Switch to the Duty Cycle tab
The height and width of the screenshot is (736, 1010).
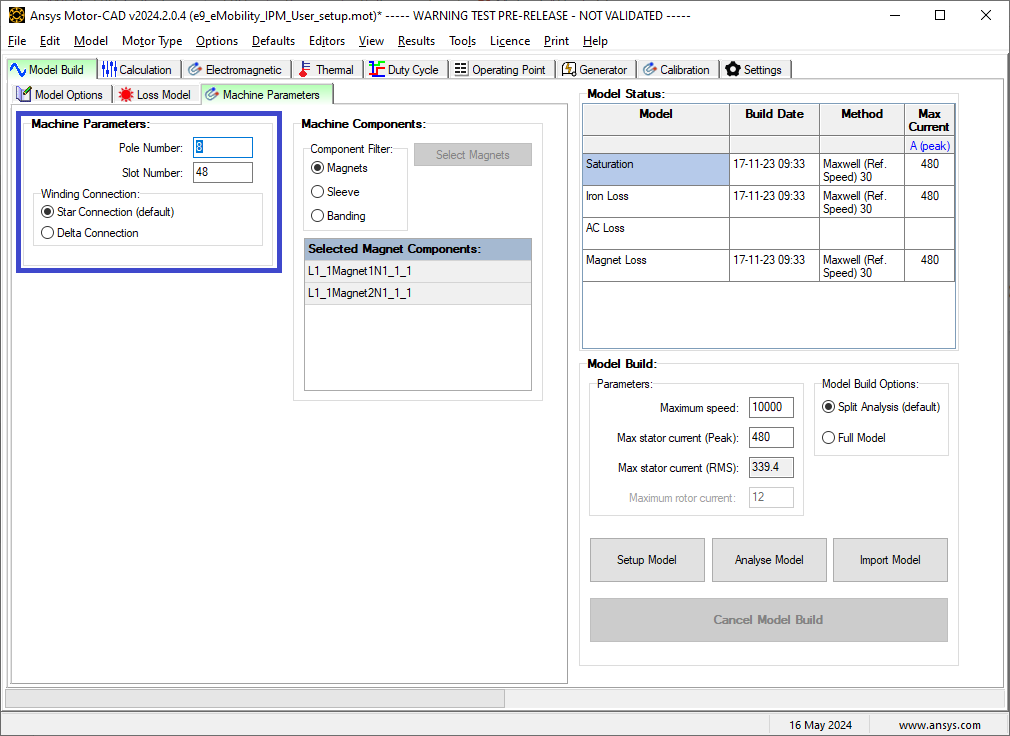tap(405, 70)
